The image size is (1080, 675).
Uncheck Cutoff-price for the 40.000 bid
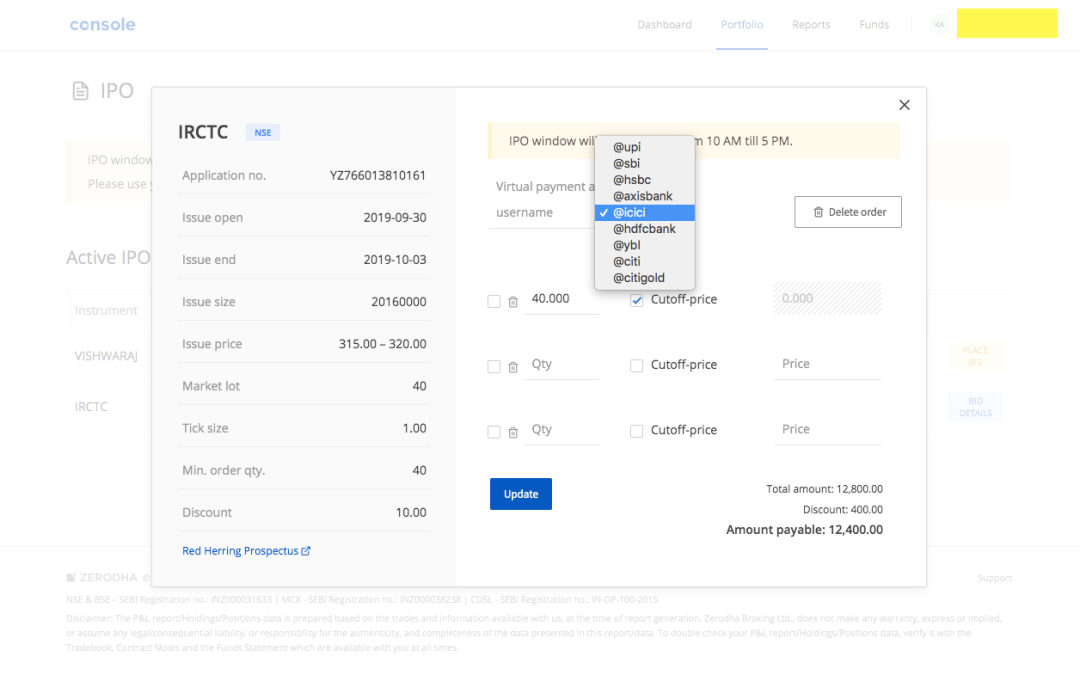click(636, 300)
